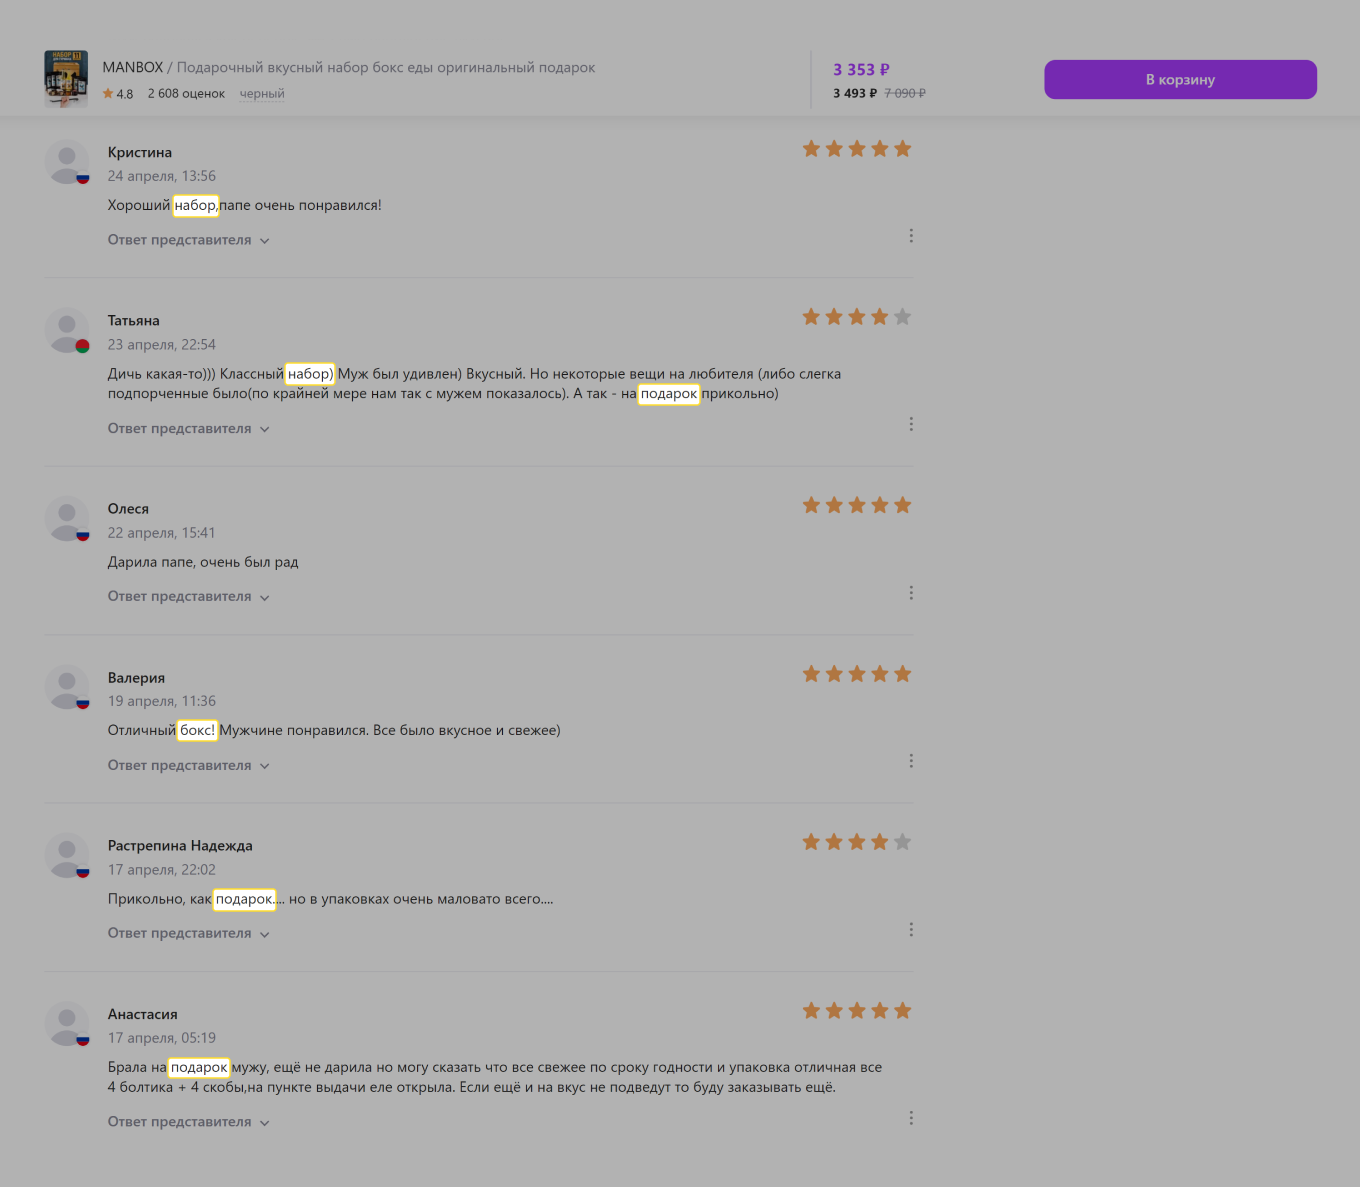Screen dimensions: 1360x1187
Task: Expand seller reply under Кристина's review
Action: pos(188,240)
